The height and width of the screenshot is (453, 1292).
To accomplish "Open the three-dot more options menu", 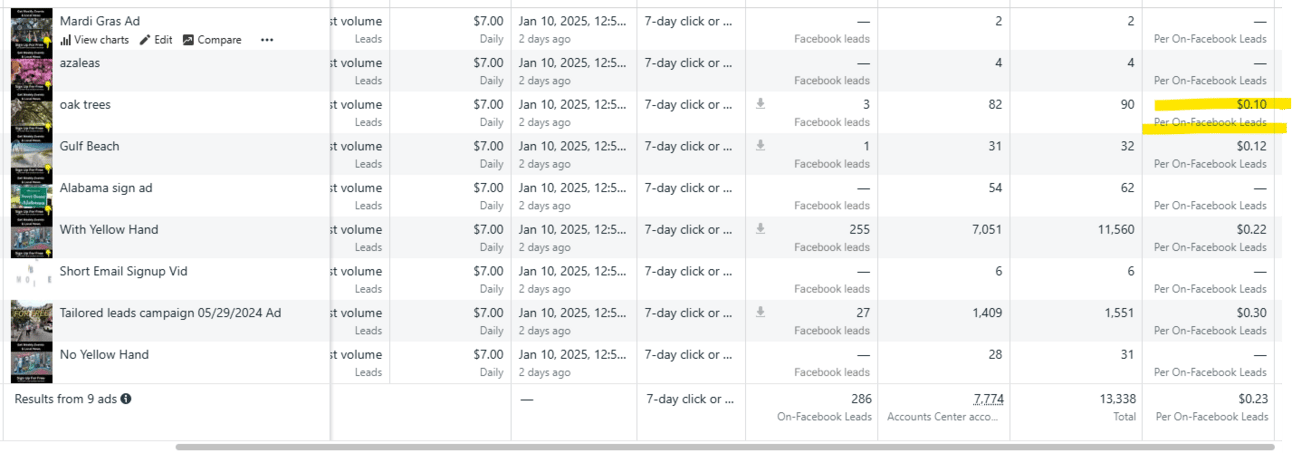I will pos(267,40).
